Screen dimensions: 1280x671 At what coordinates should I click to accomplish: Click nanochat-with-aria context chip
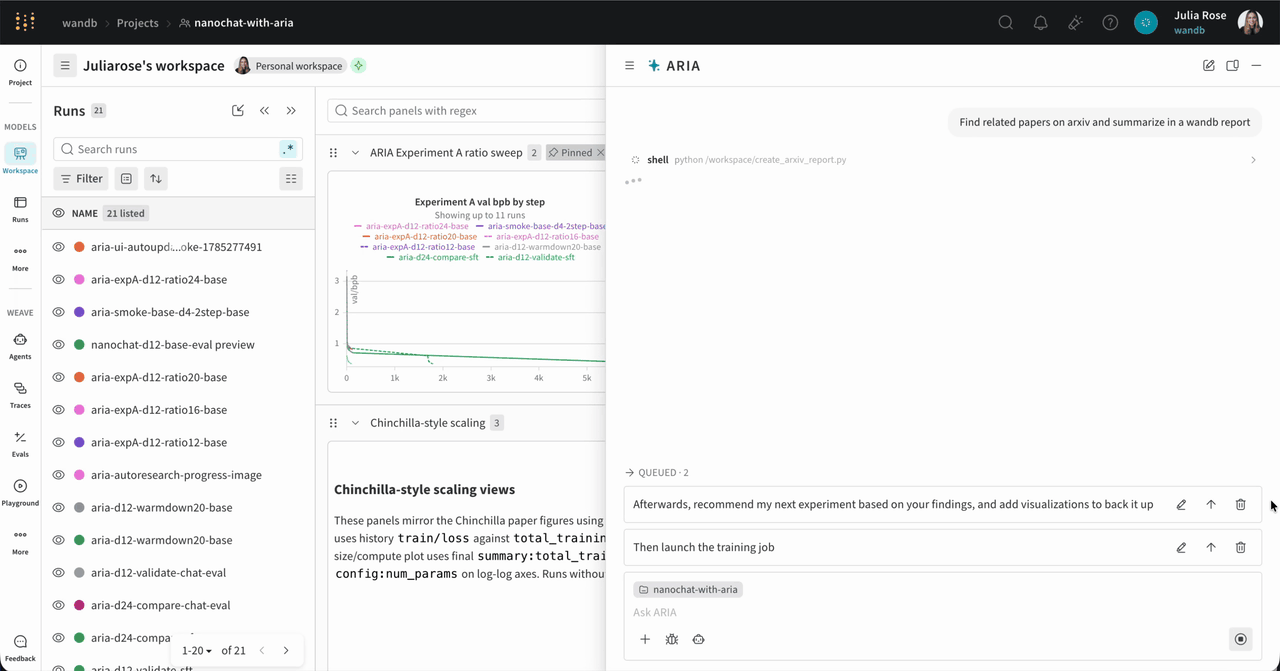click(688, 590)
